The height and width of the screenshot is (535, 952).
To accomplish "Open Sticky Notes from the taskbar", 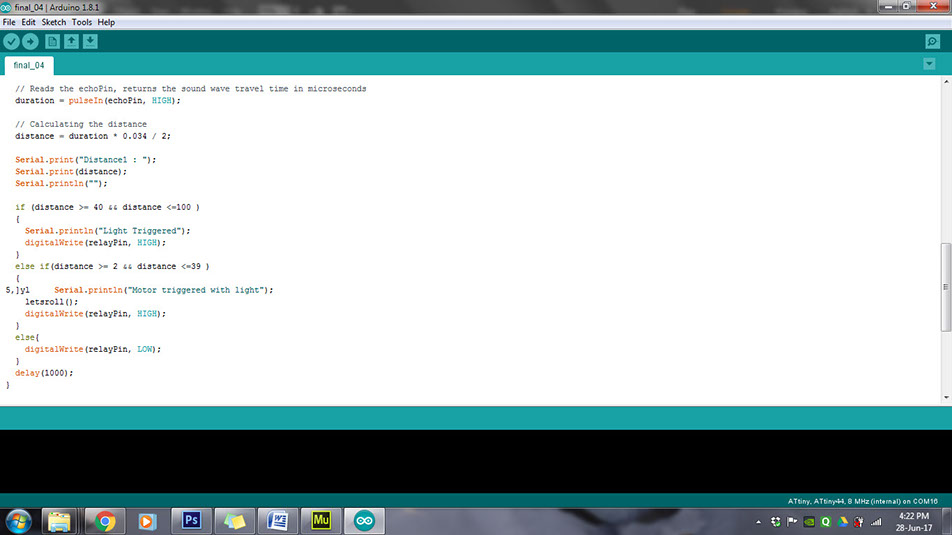I will click(234, 521).
